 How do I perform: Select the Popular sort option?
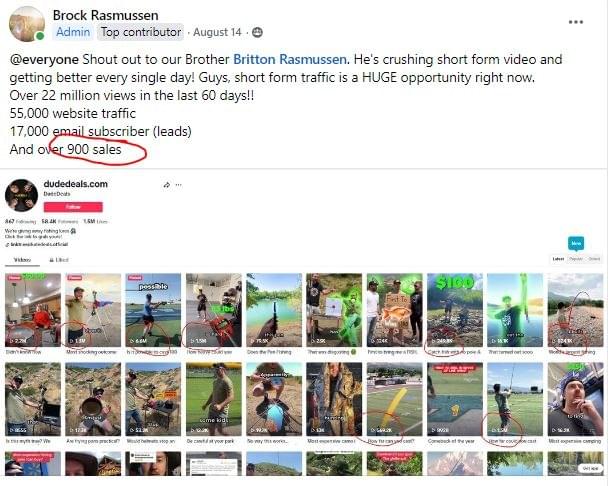577,259
